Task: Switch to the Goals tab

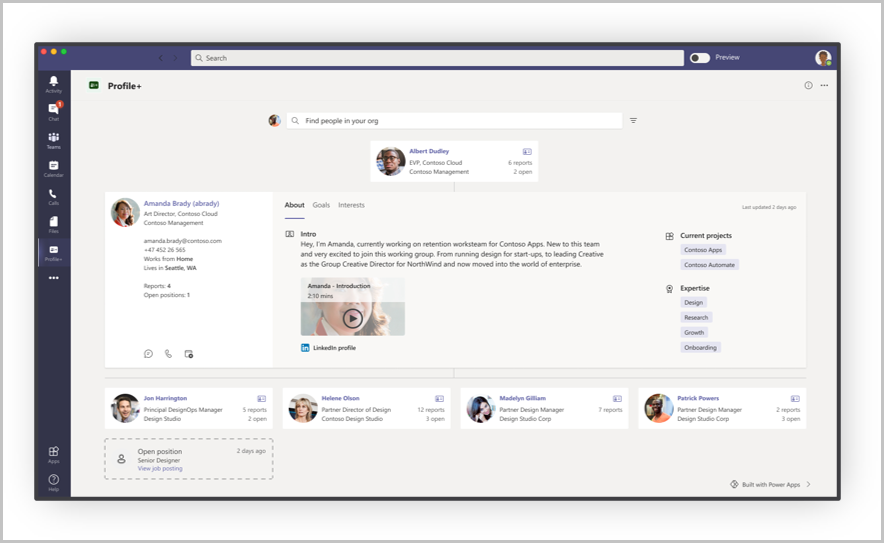Action: 321,205
